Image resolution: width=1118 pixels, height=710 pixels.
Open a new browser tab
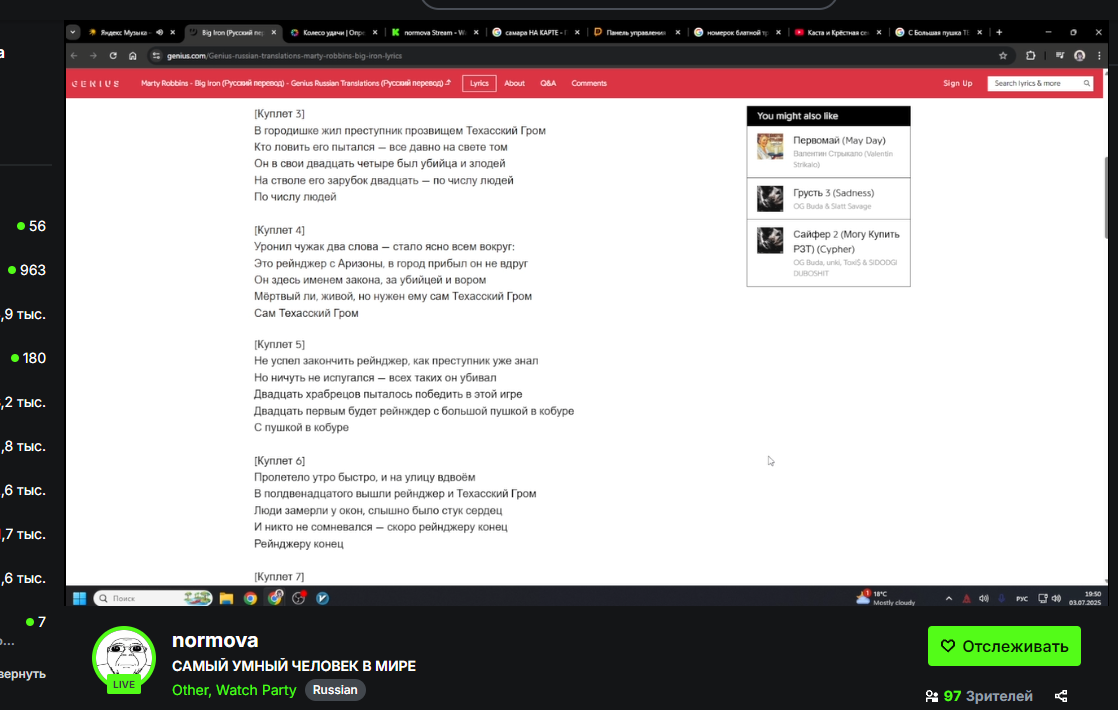(x=999, y=32)
